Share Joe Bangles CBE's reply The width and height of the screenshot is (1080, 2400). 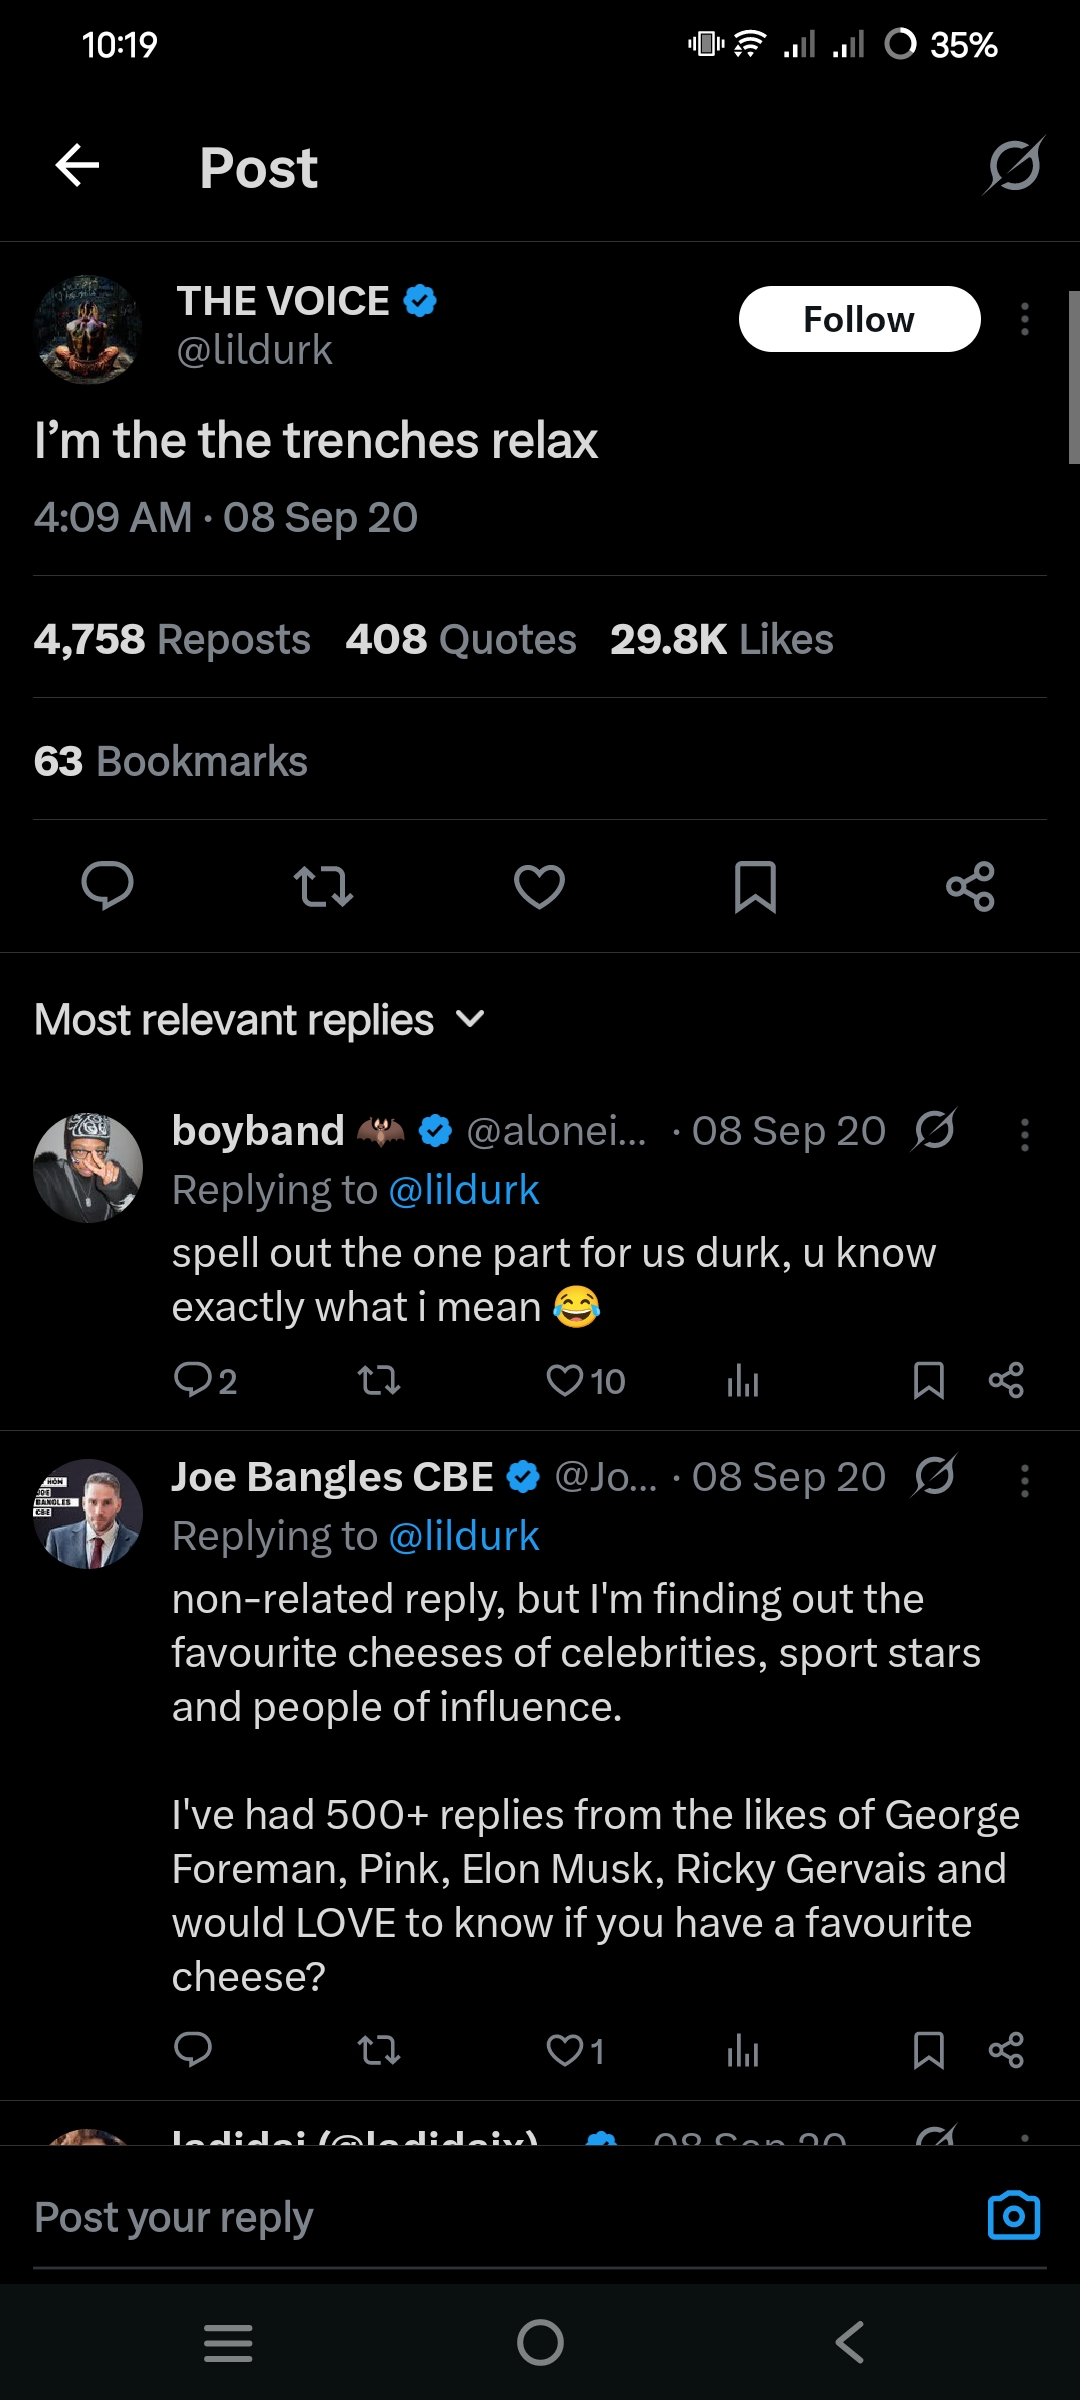point(1005,2050)
